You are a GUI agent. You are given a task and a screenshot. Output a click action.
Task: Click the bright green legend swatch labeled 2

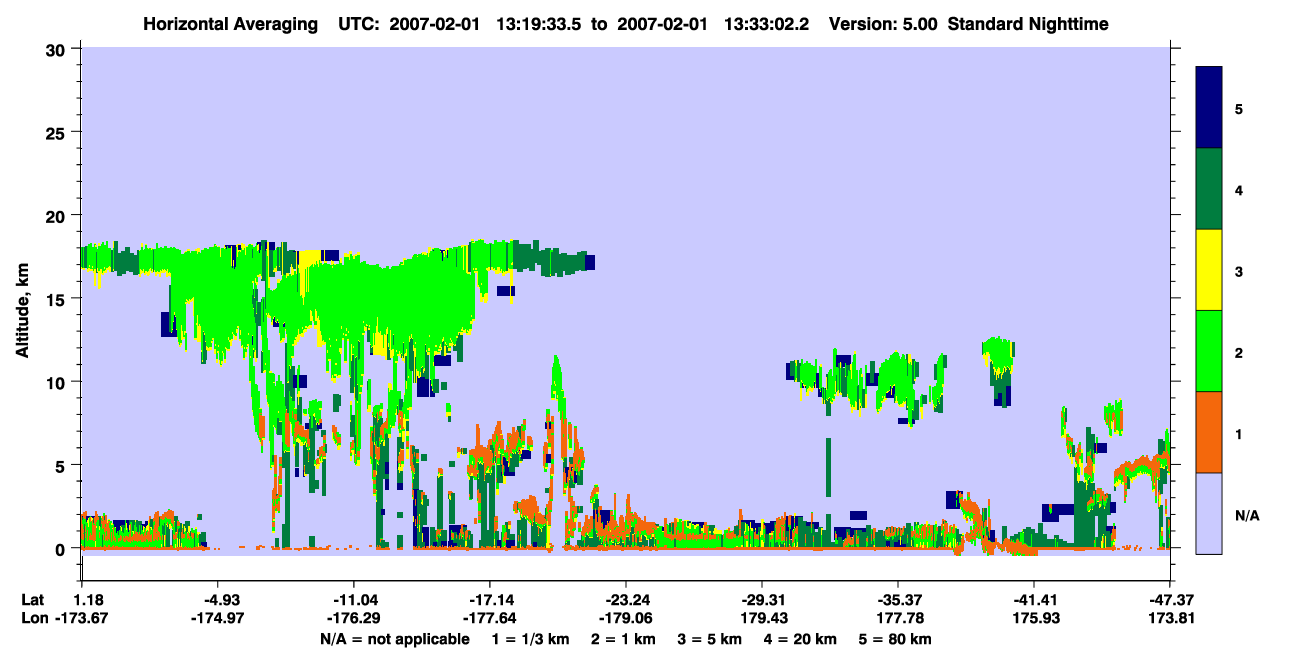[1209, 351]
